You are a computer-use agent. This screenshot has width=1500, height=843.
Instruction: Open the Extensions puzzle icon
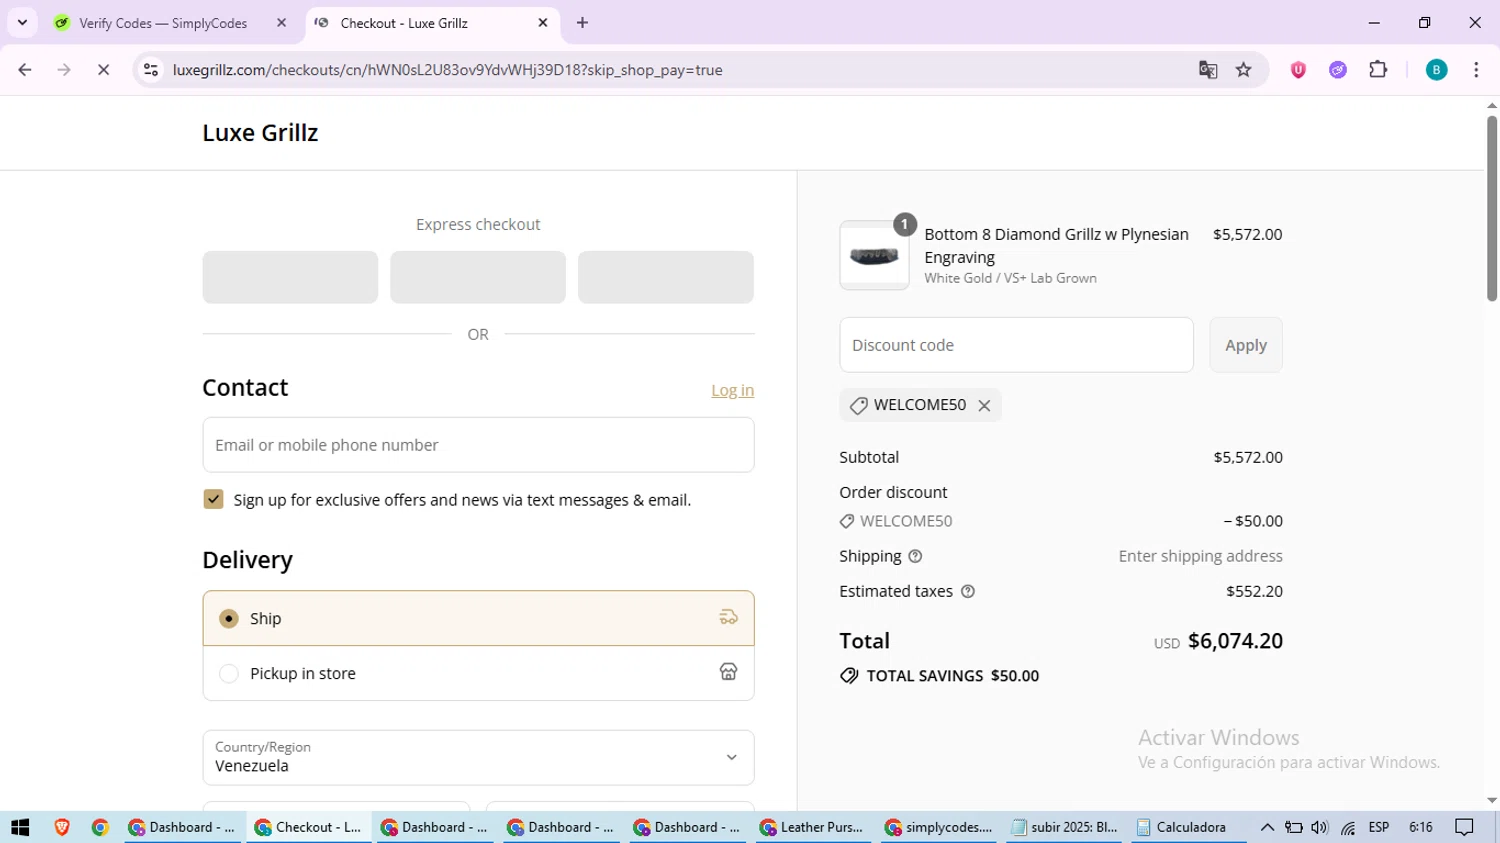coord(1378,70)
